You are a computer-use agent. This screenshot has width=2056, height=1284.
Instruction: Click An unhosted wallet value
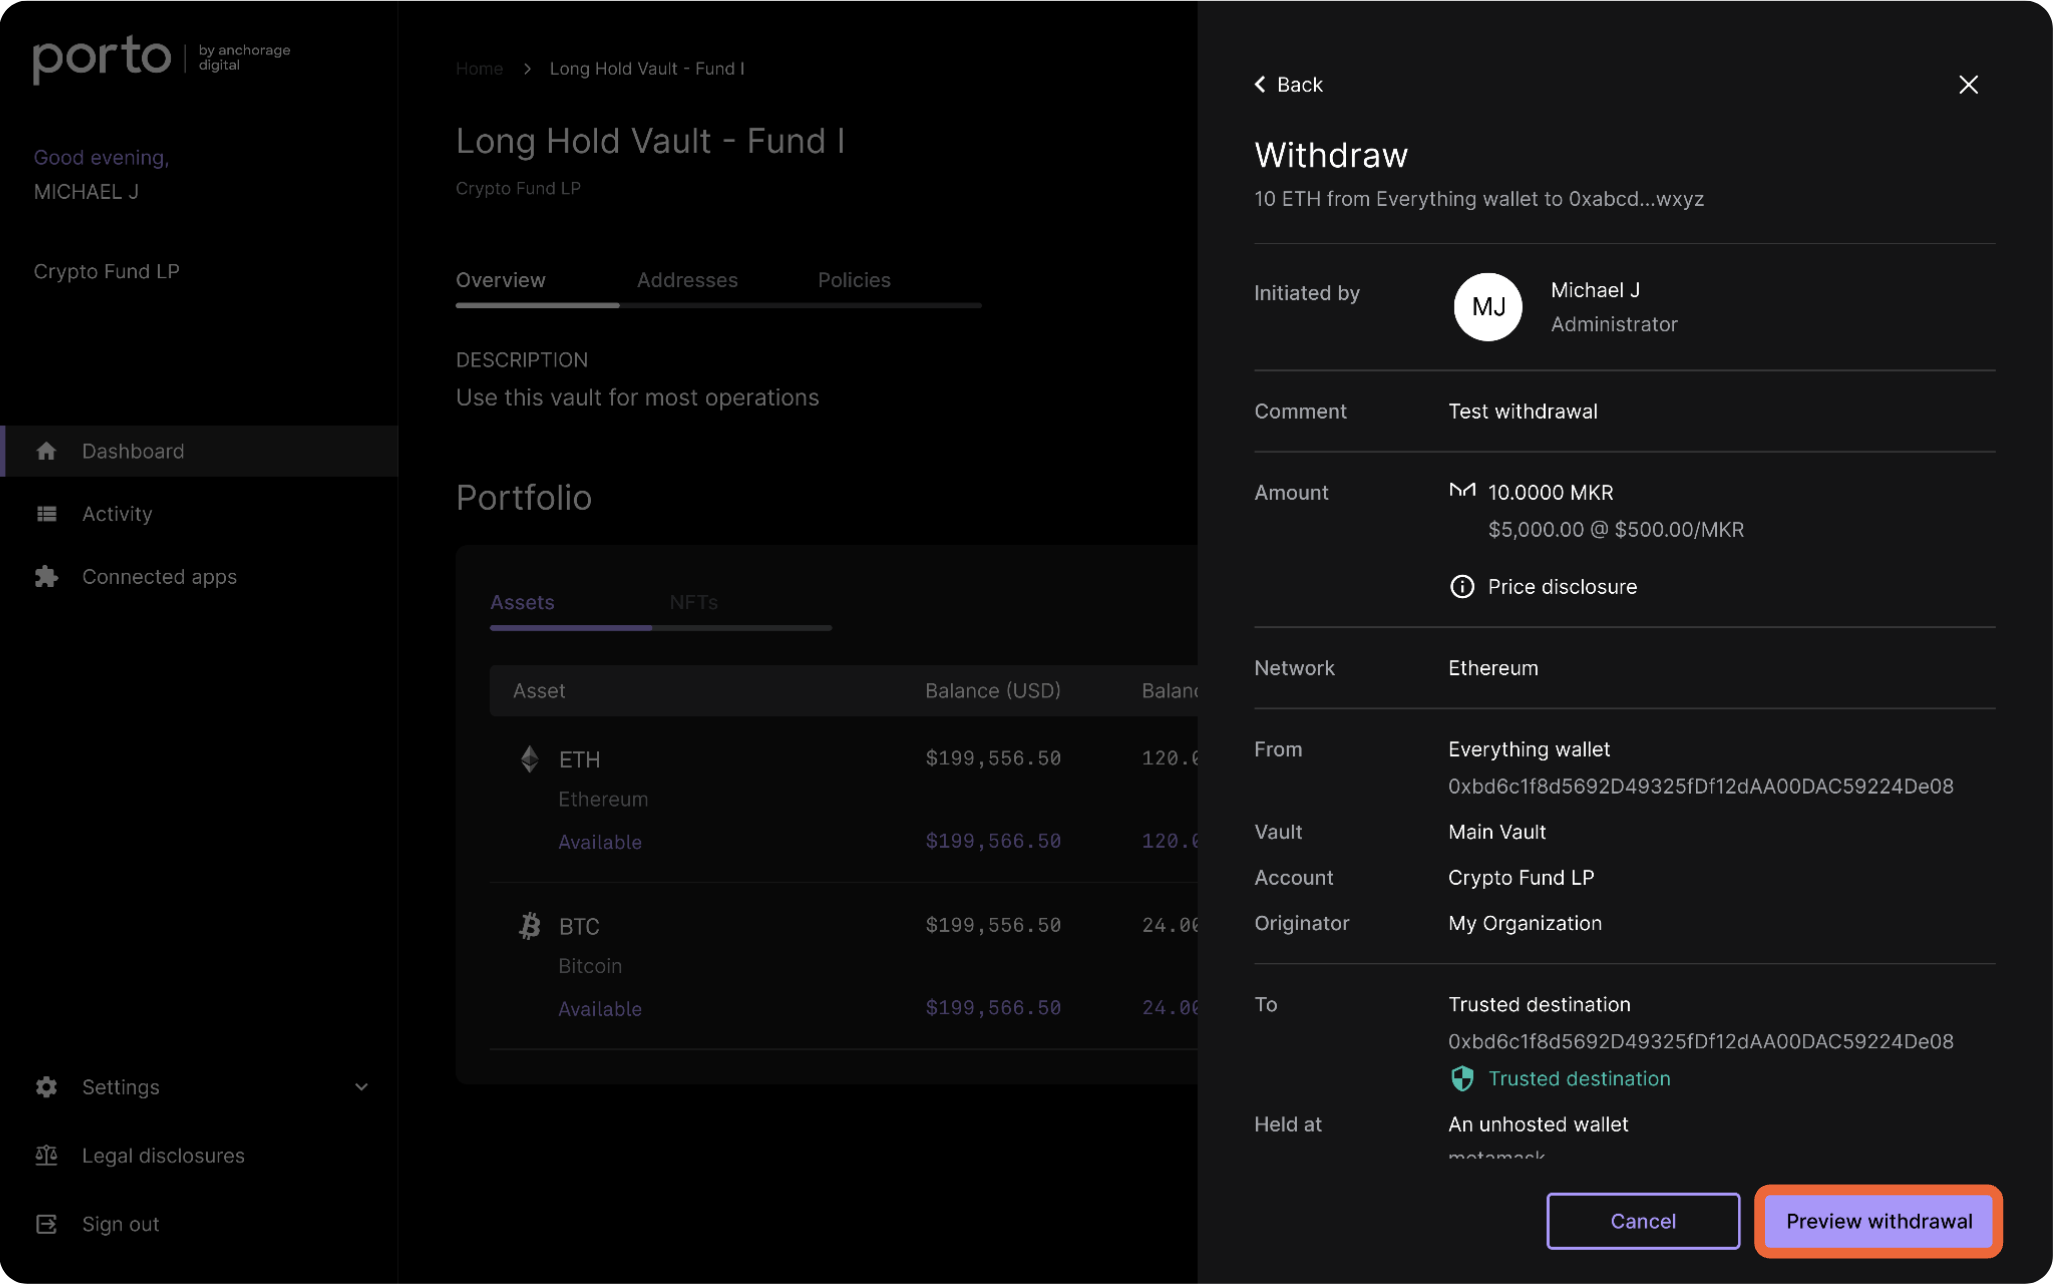1538,1124
